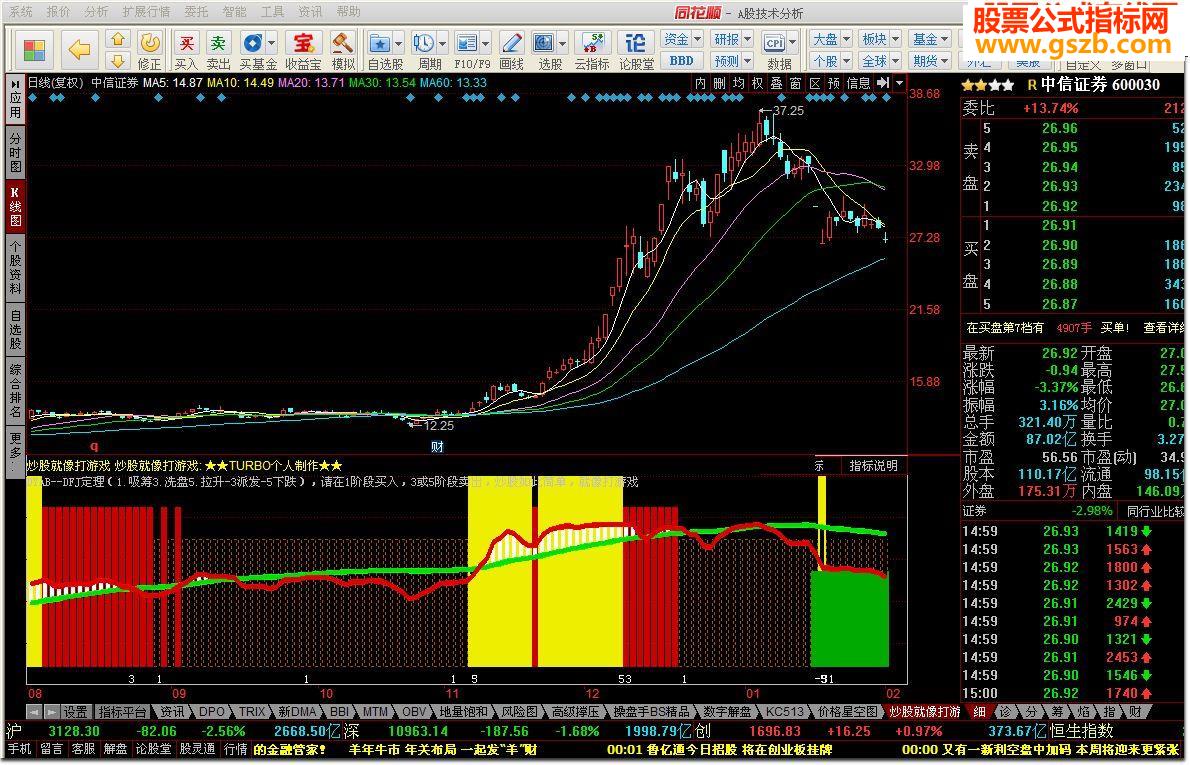The width and height of the screenshot is (1190, 765).
Task: Click the red q marker on chart
Action: (94, 446)
